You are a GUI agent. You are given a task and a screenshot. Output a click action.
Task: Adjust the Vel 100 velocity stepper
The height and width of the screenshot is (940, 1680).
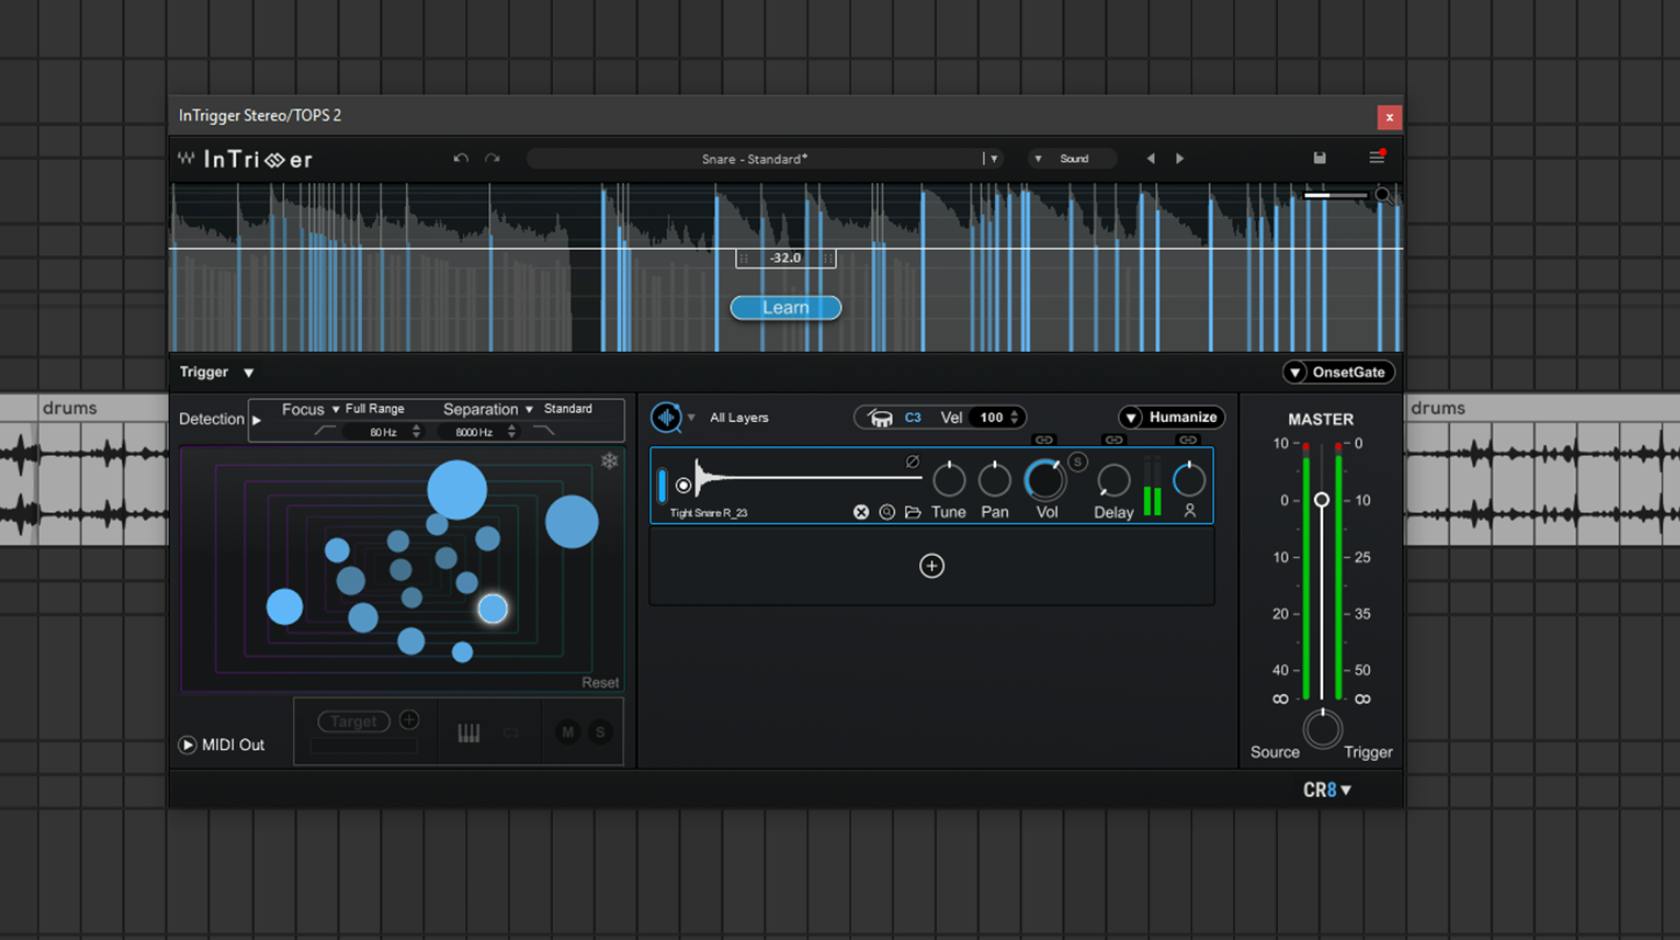(x=1014, y=417)
